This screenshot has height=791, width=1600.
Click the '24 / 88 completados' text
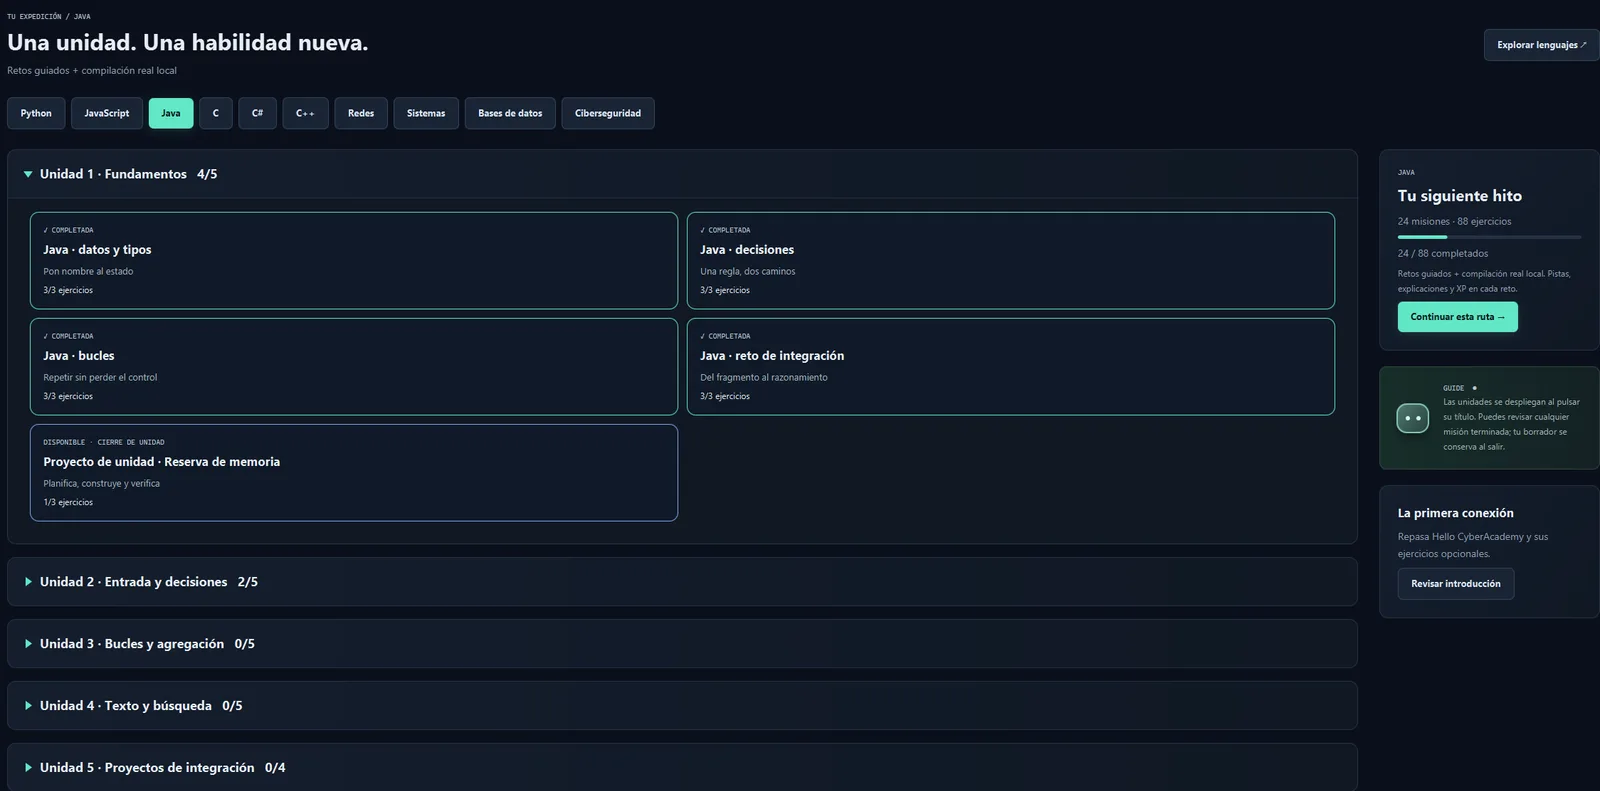pos(1443,254)
